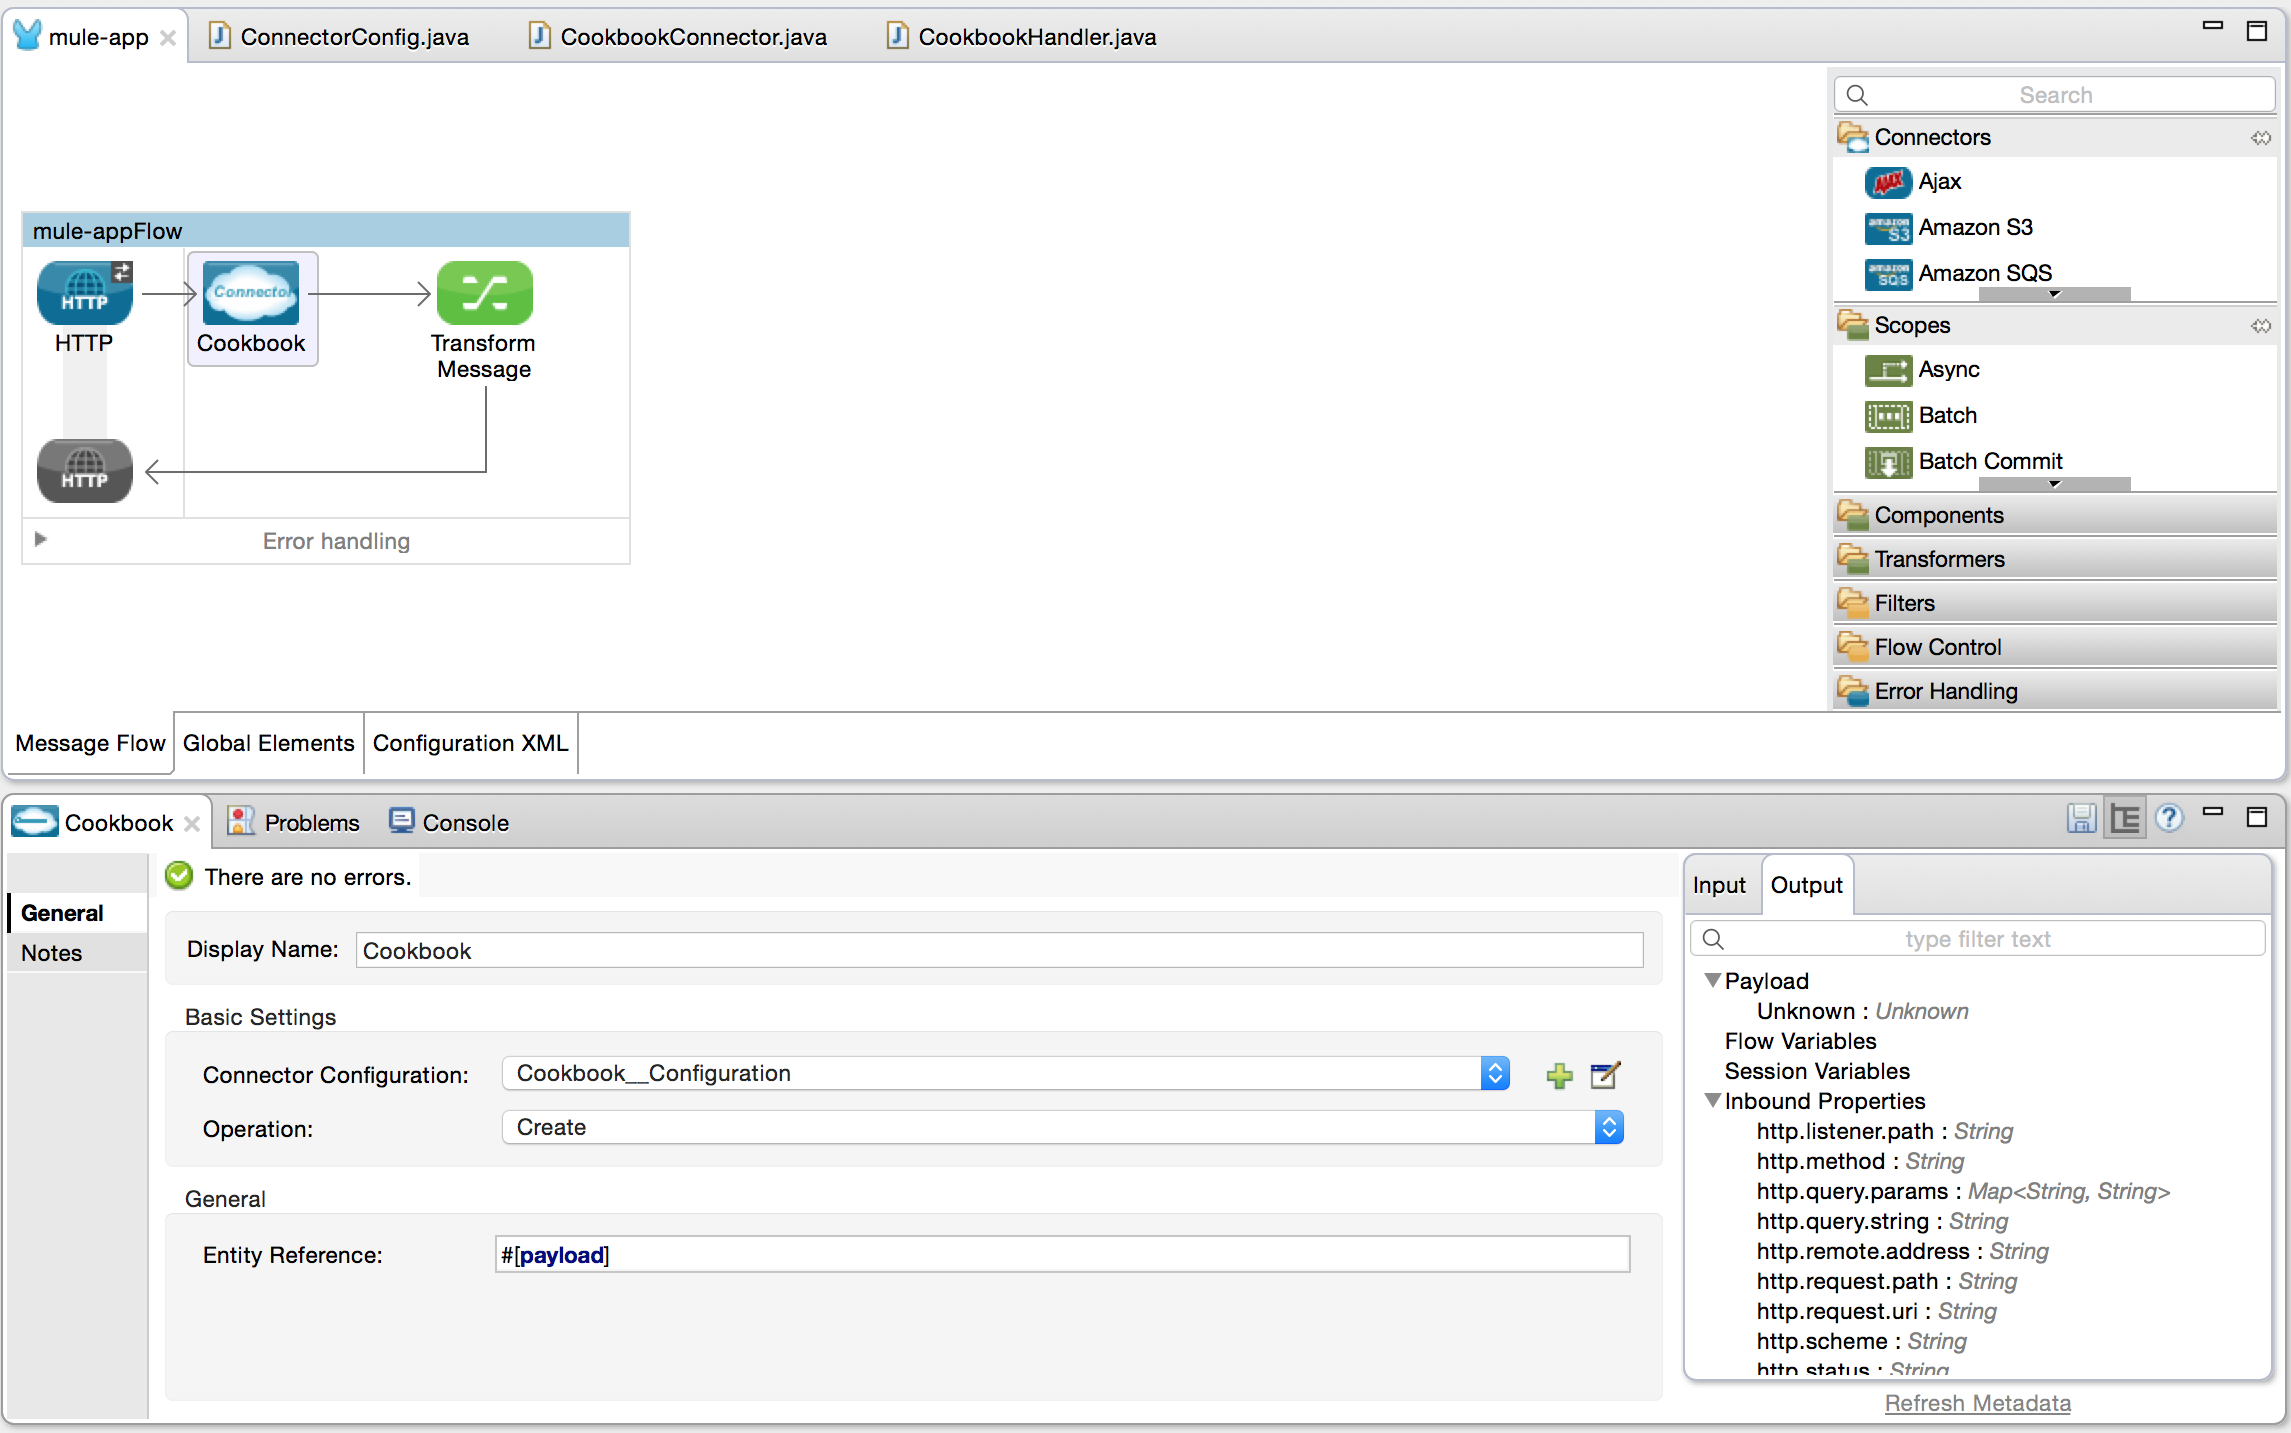The image size is (2291, 1433).
Task: Click the save icon in properties toolbar
Action: [x=2081, y=819]
